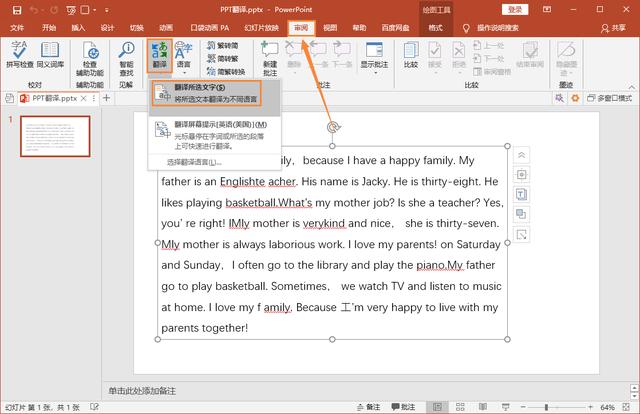The image size is (640, 414).
Task: Click the Save icon in the title bar
Action: coord(17,10)
